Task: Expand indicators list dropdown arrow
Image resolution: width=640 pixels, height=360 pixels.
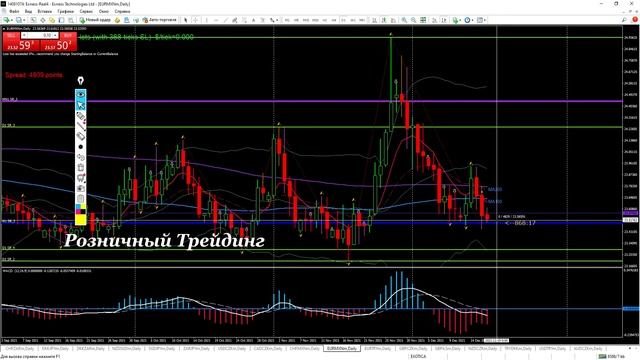Action: pos(460,20)
